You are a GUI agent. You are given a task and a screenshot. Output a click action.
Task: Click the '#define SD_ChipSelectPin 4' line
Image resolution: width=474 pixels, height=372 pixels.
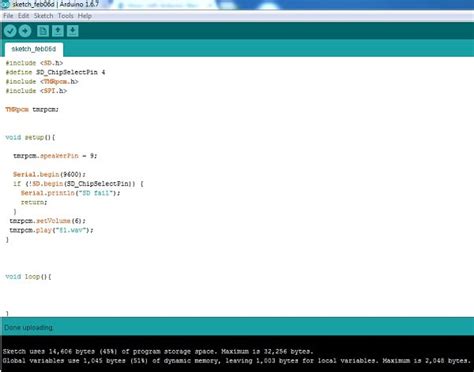[x=55, y=72]
